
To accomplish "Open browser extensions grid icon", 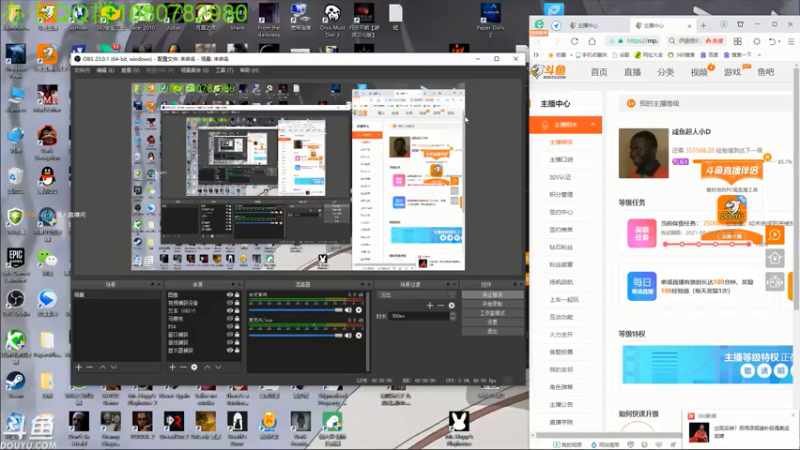I will 738,41.
